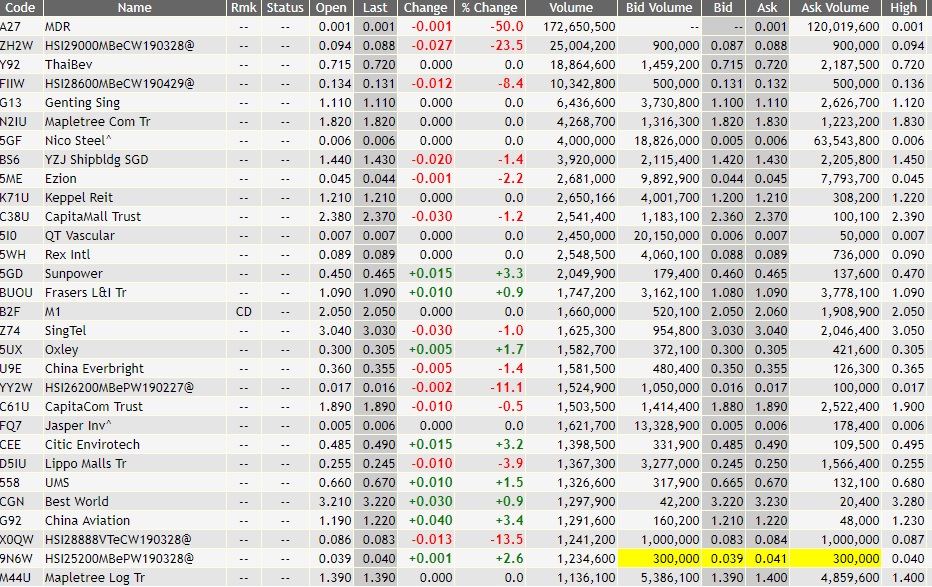
Task: Select Jasper Inv^ stock name
Action: pos(78,426)
